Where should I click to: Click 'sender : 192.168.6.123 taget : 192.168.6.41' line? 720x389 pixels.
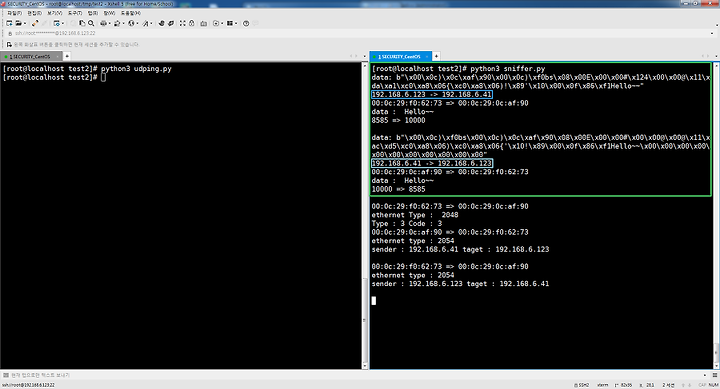461,284
